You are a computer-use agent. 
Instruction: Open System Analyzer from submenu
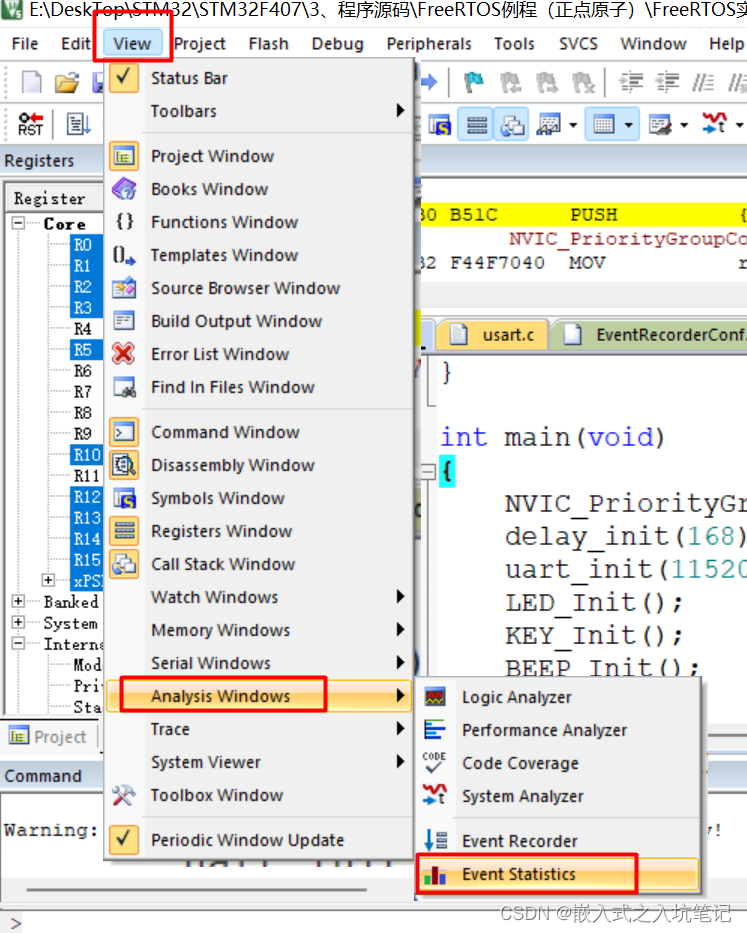click(x=558, y=797)
